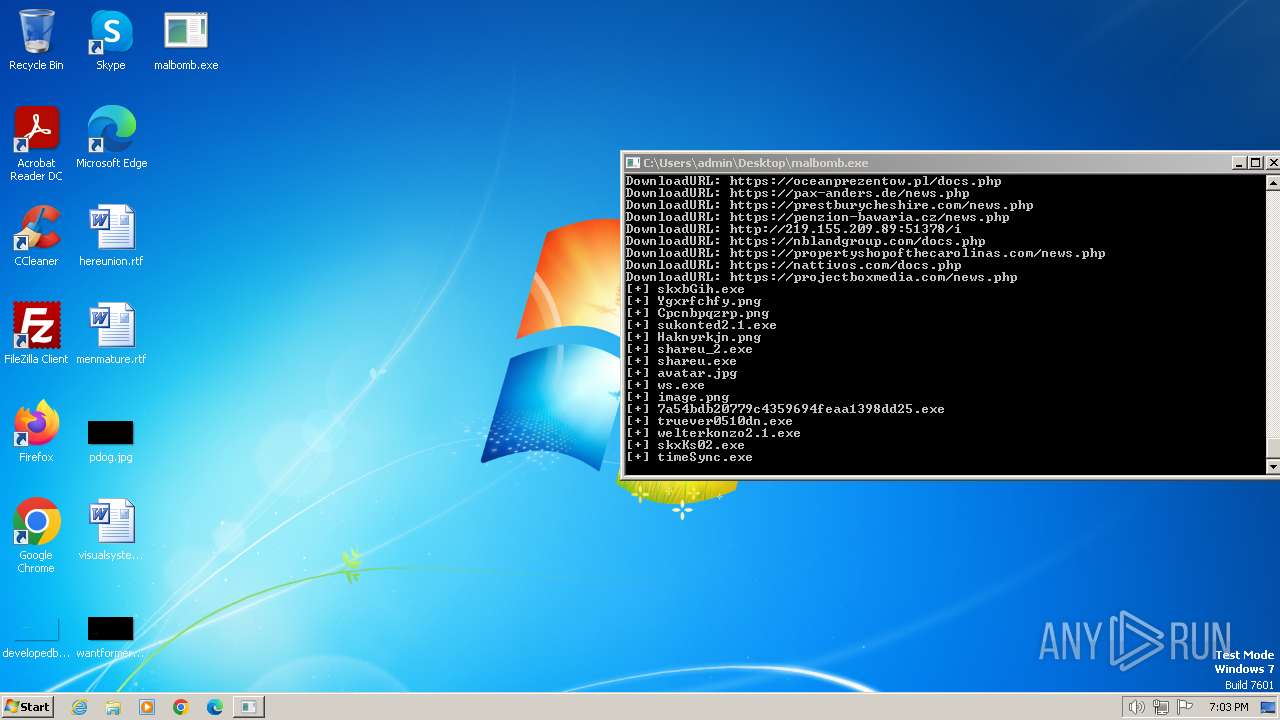The width and height of the screenshot is (1280, 720).
Task: Click the shareu_2.exe console line
Action: coord(689,349)
